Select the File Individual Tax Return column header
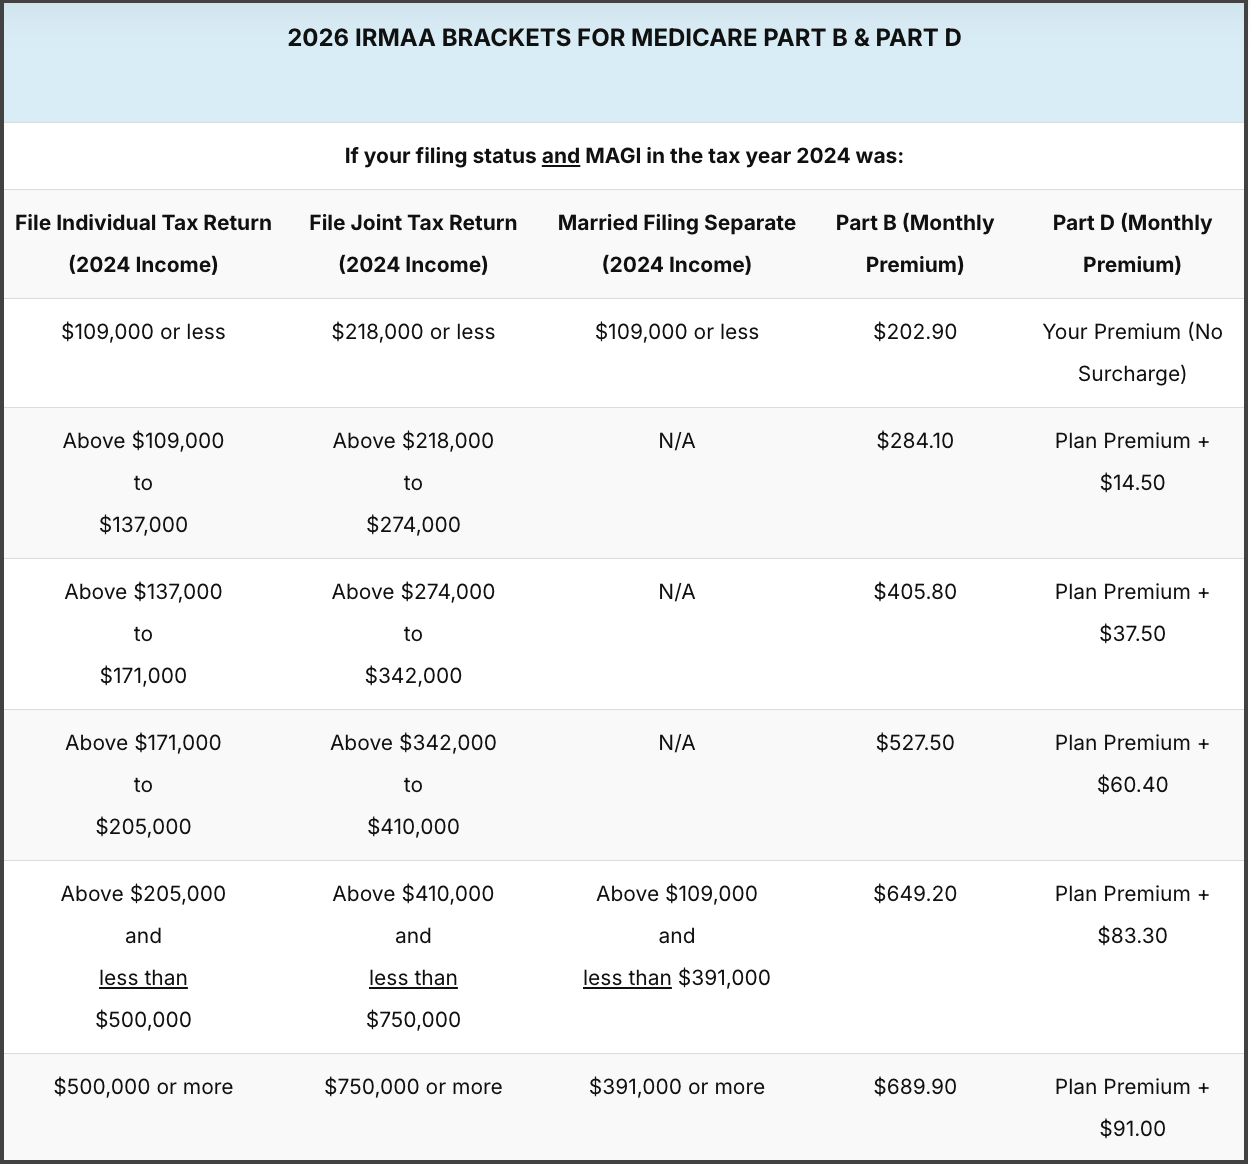The width and height of the screenshot is (1250, 1165). (143, 243)
